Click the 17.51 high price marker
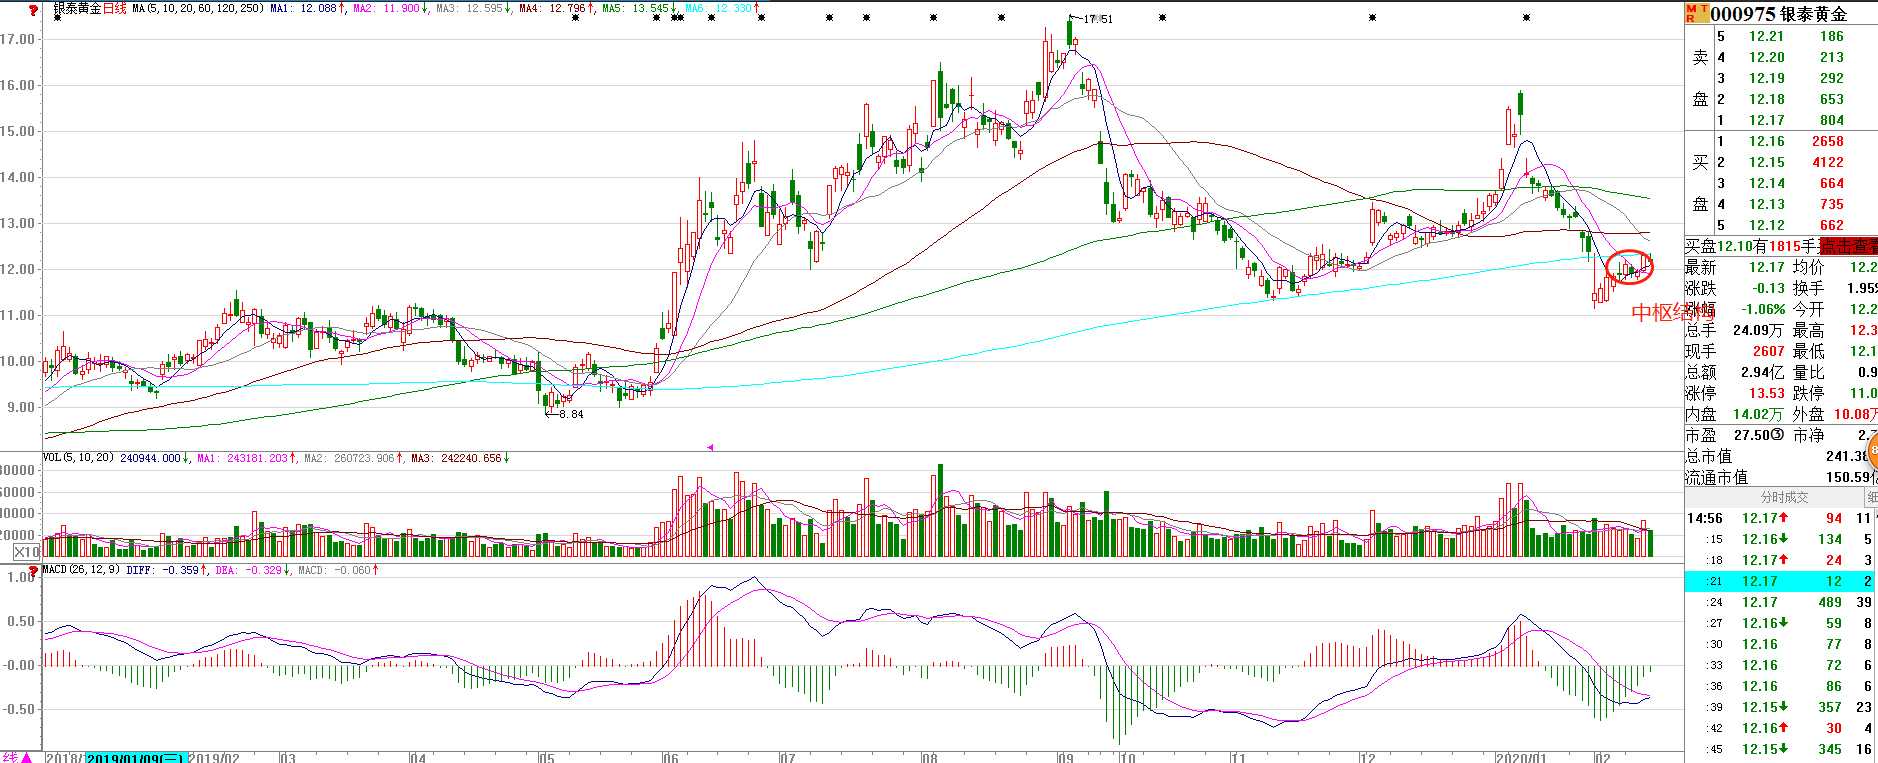Image resolution: width=1878 pixels, height=763 pixels. coord(1097,19)
